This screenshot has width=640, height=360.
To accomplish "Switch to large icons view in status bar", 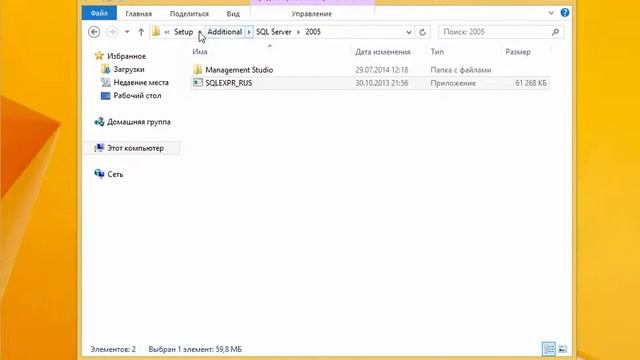I will pos(562,349).
